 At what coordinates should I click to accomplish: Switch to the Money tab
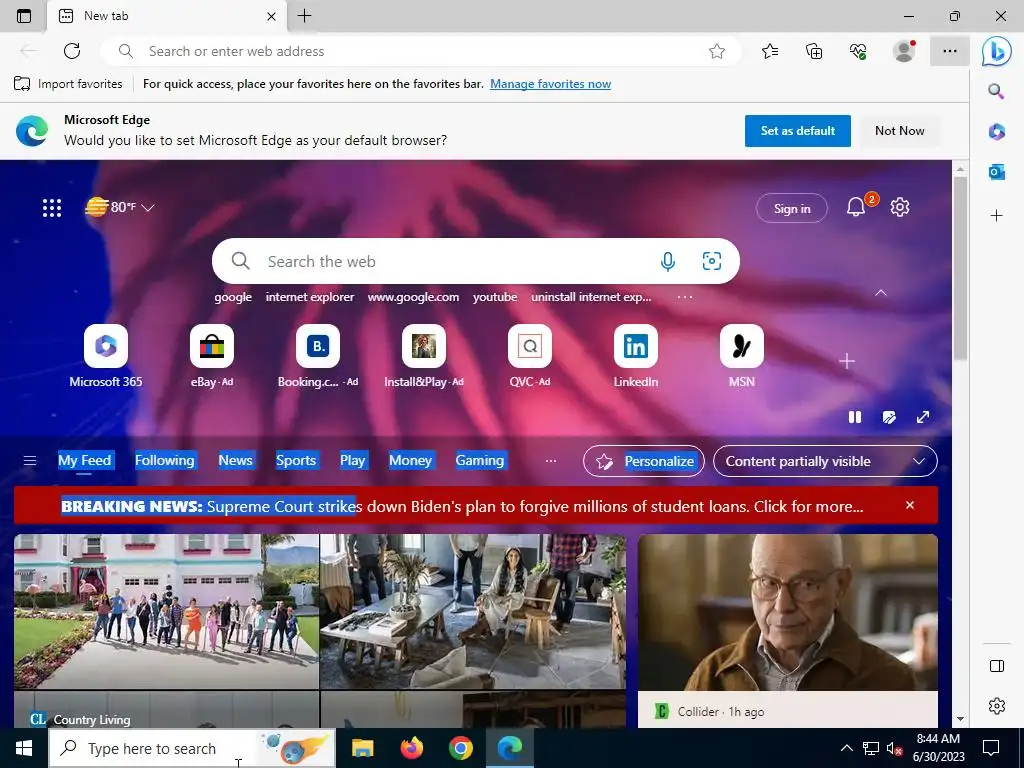(x=410, y=460)
